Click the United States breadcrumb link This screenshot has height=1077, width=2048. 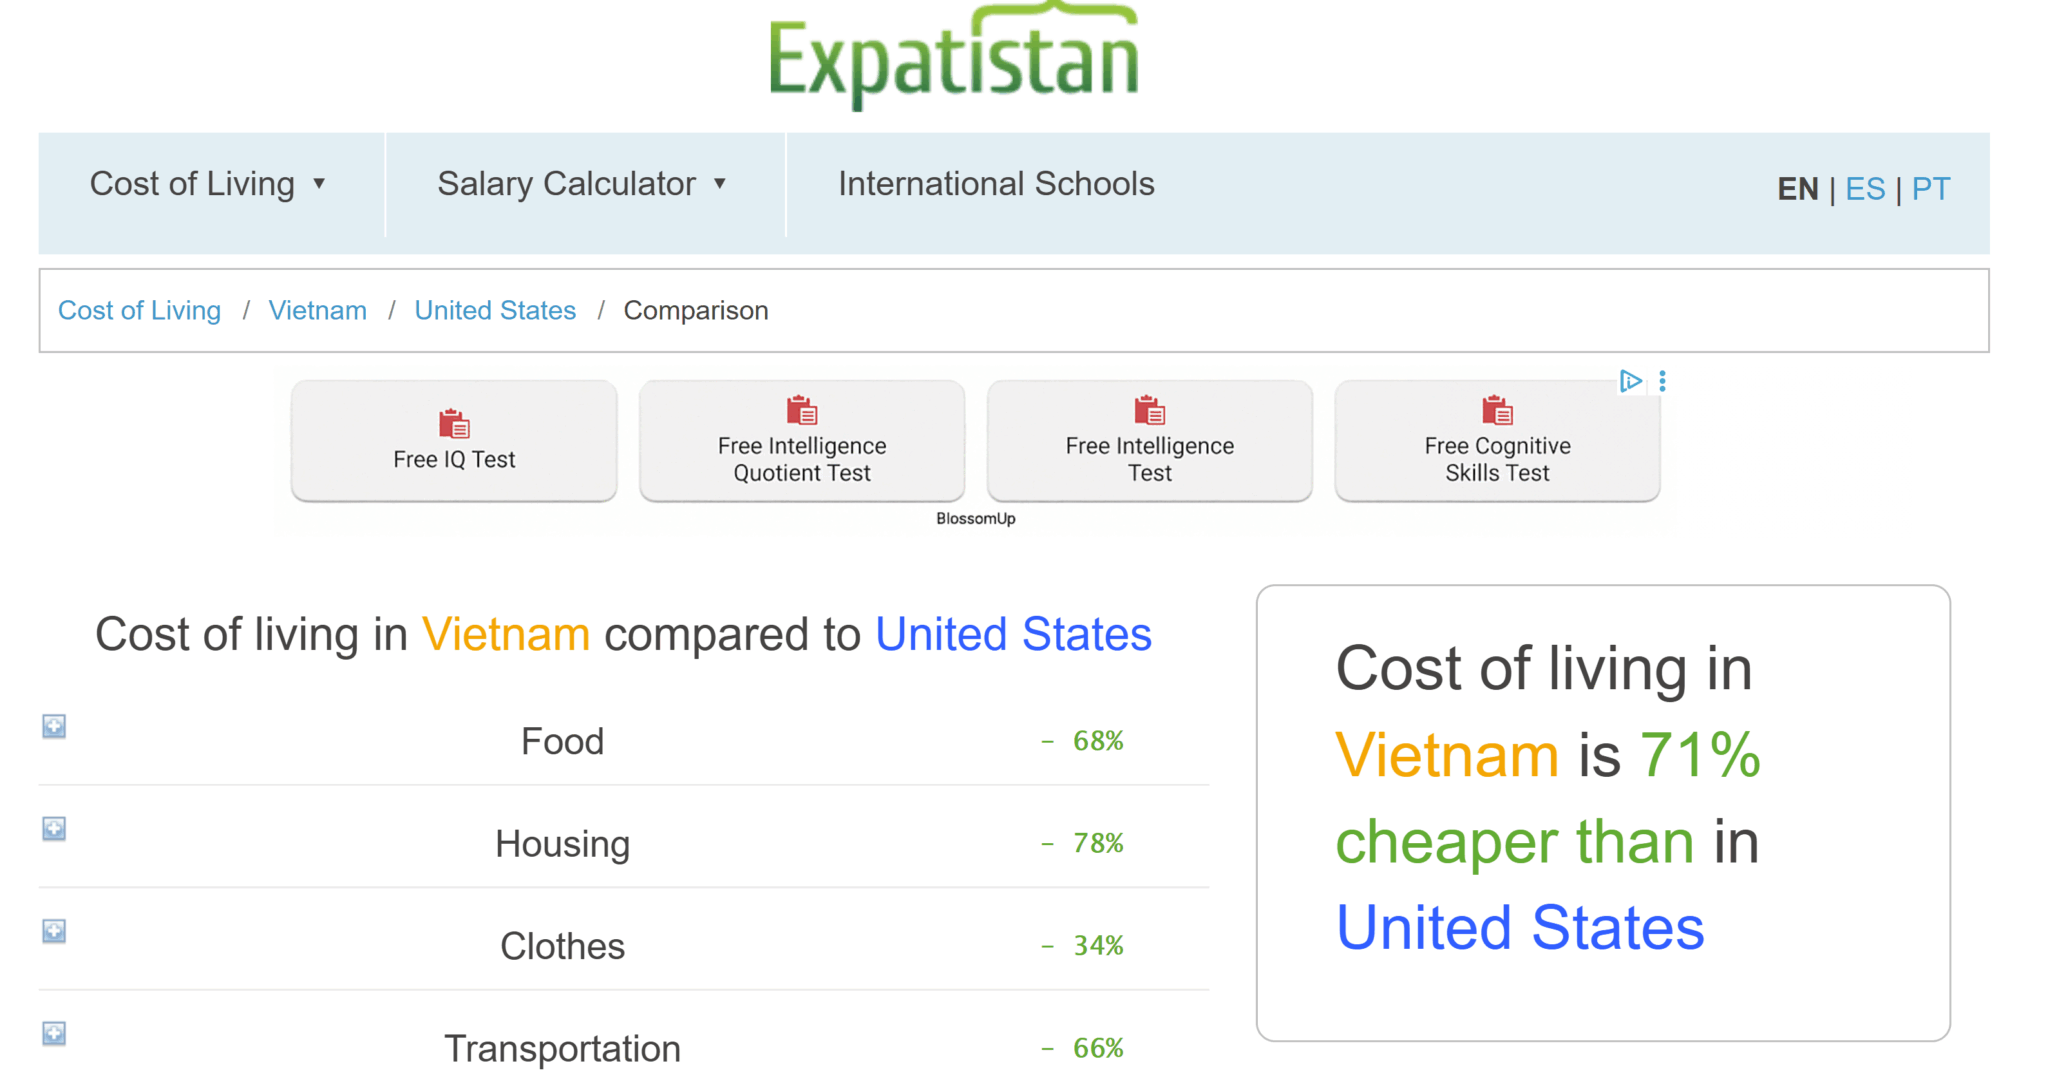point(495,311)
